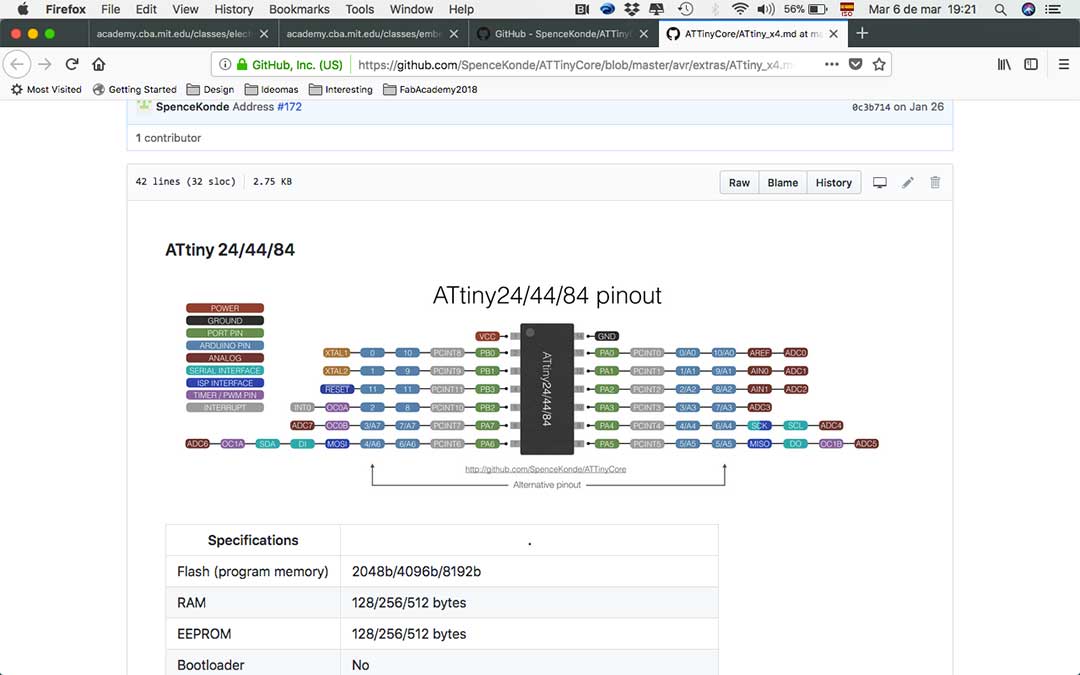Select the 'ATtiny 24/44/84' heading

229,249
